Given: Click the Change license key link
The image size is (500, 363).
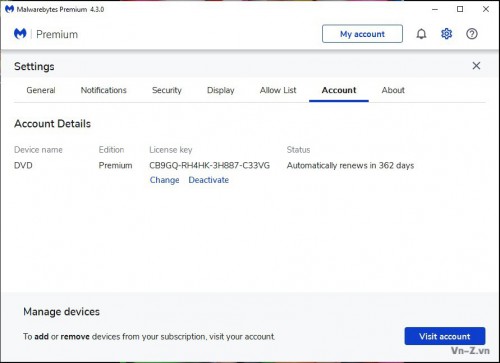Looking at the screenshot, I should coord(164,180).
